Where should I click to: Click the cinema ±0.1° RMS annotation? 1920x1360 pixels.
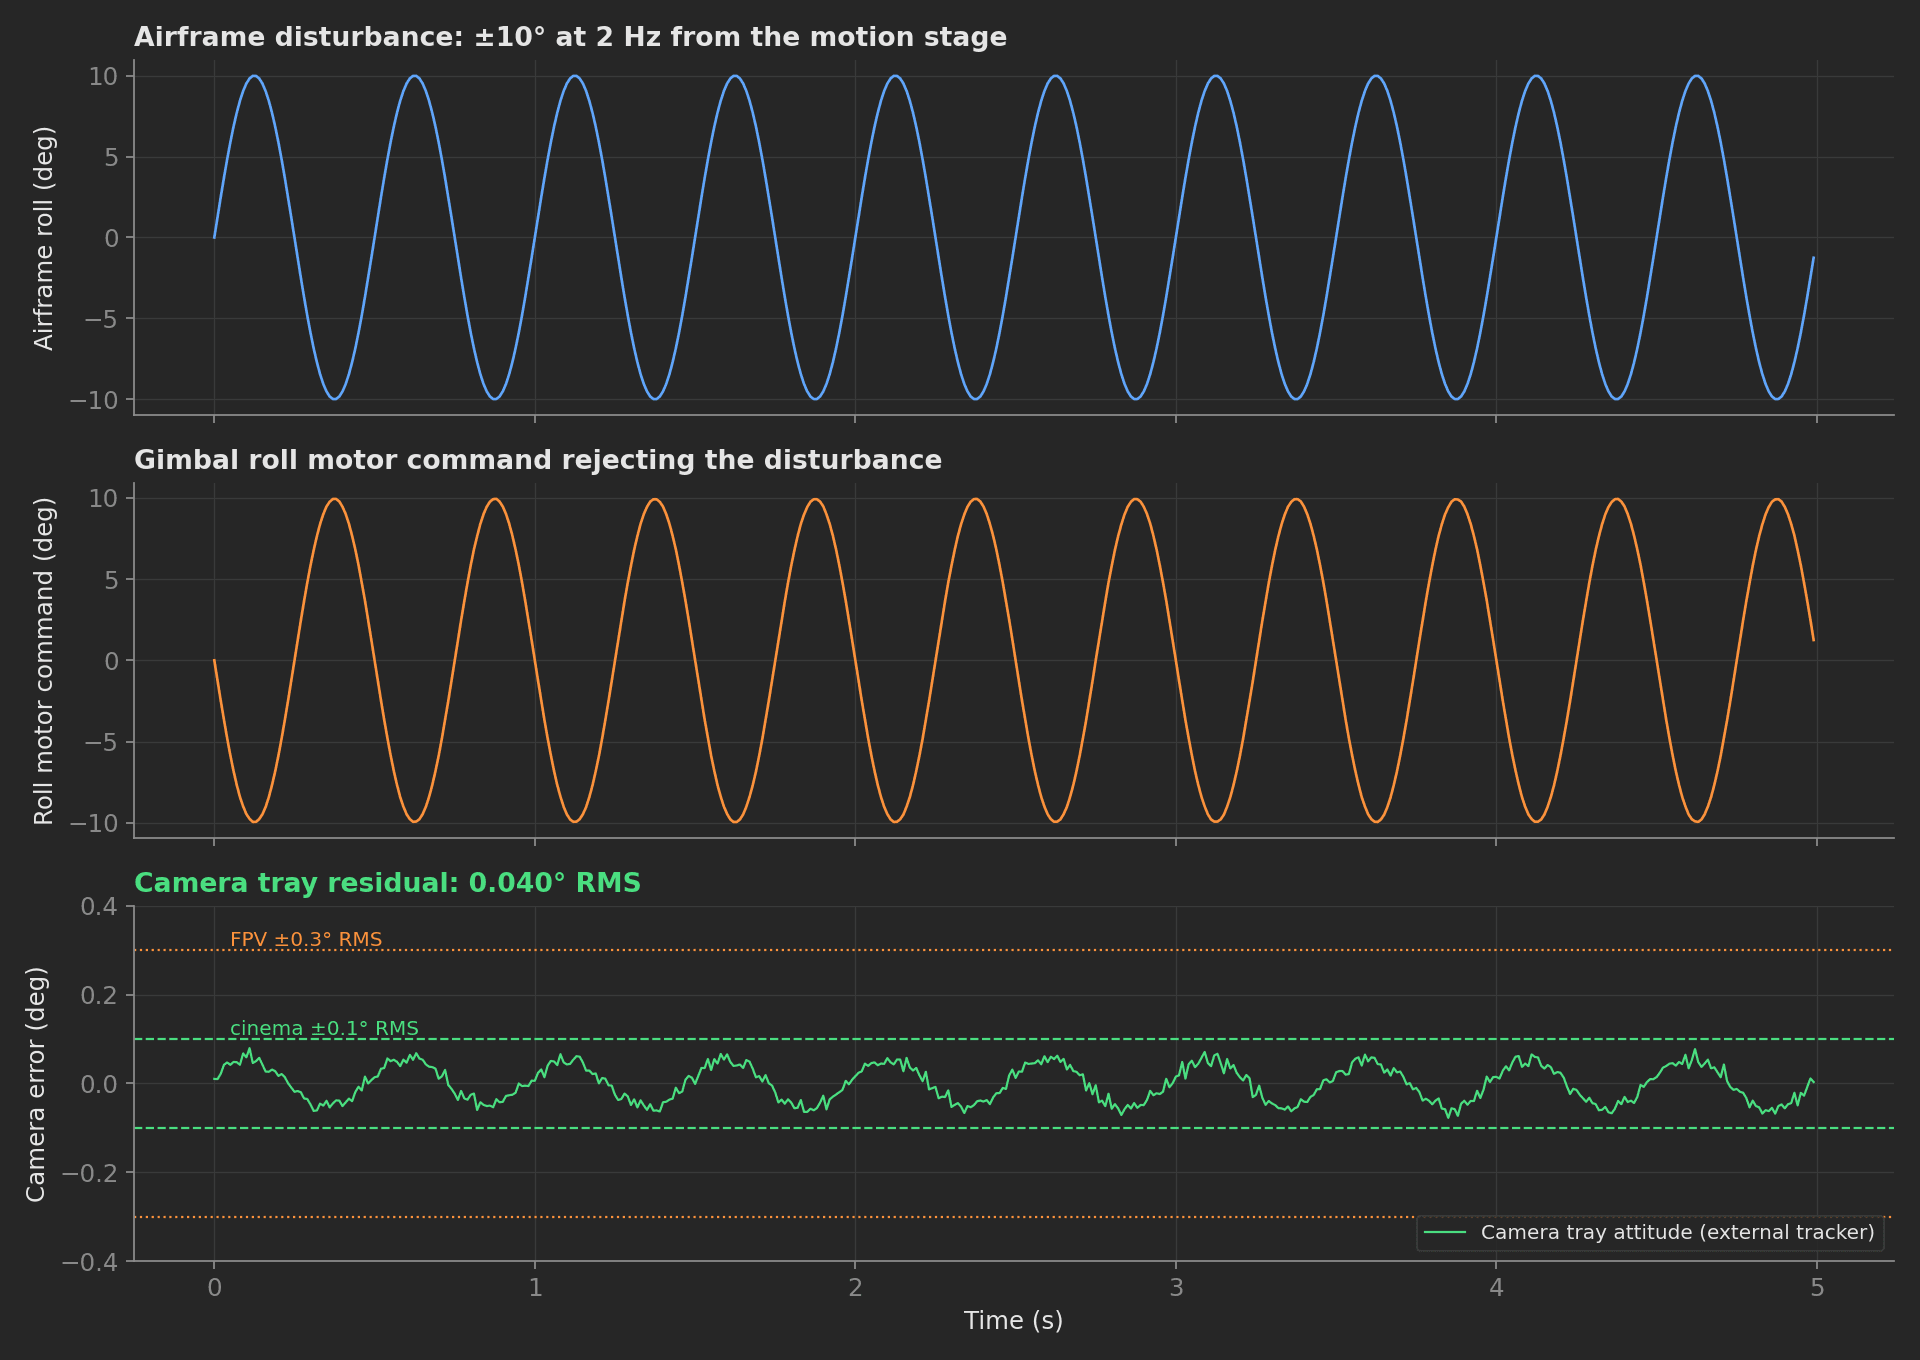click(324, 1028)
